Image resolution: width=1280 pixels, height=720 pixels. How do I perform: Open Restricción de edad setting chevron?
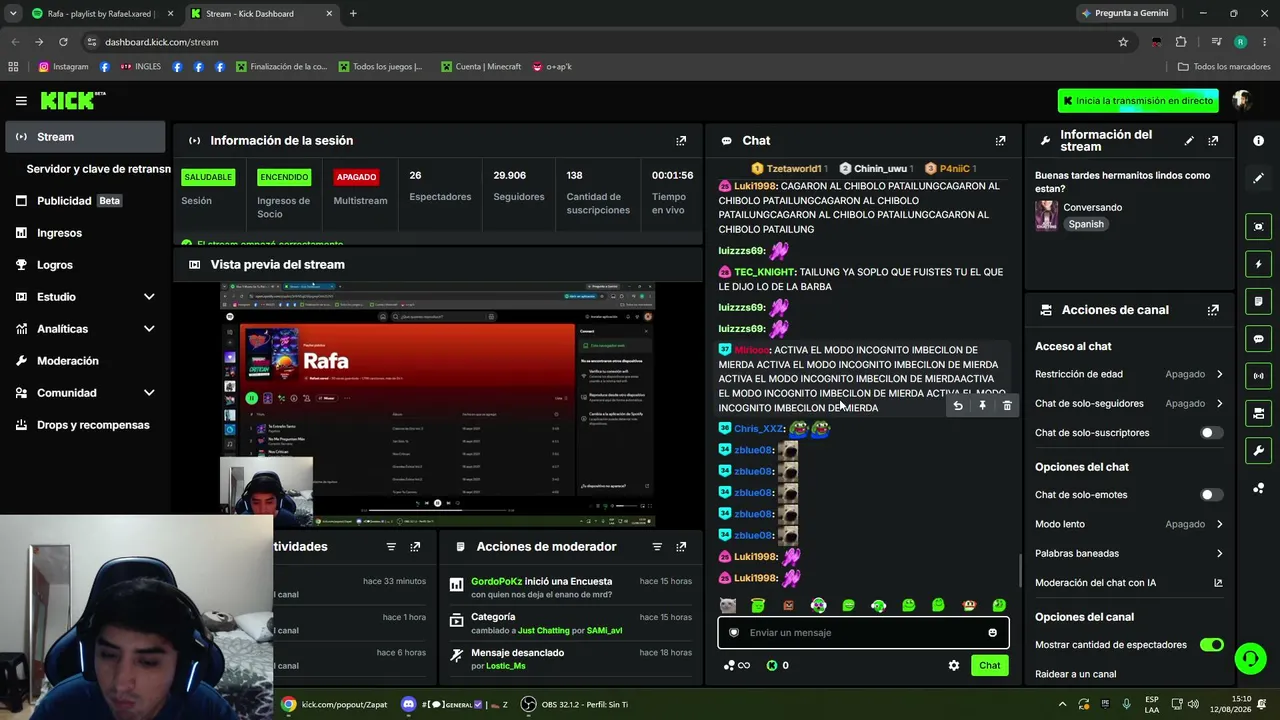pos(1219,374)
